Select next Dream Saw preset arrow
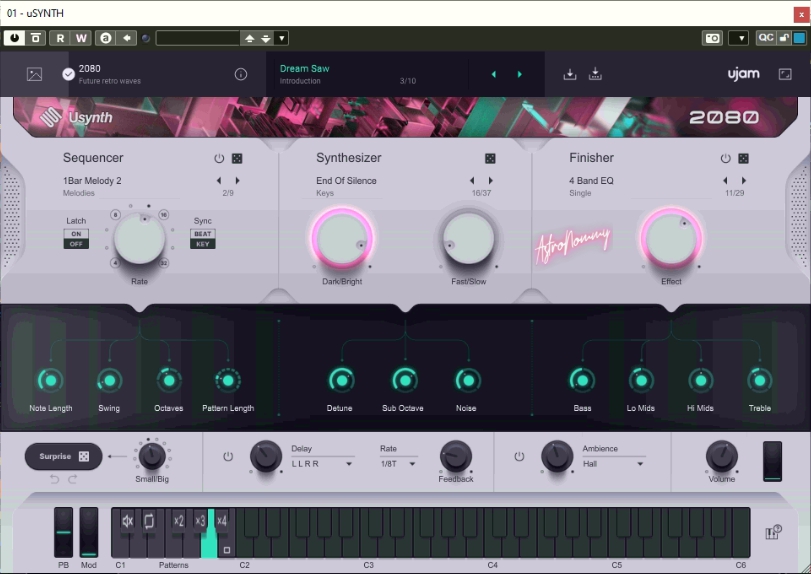811x574 pixels. [x=519, y=75]
